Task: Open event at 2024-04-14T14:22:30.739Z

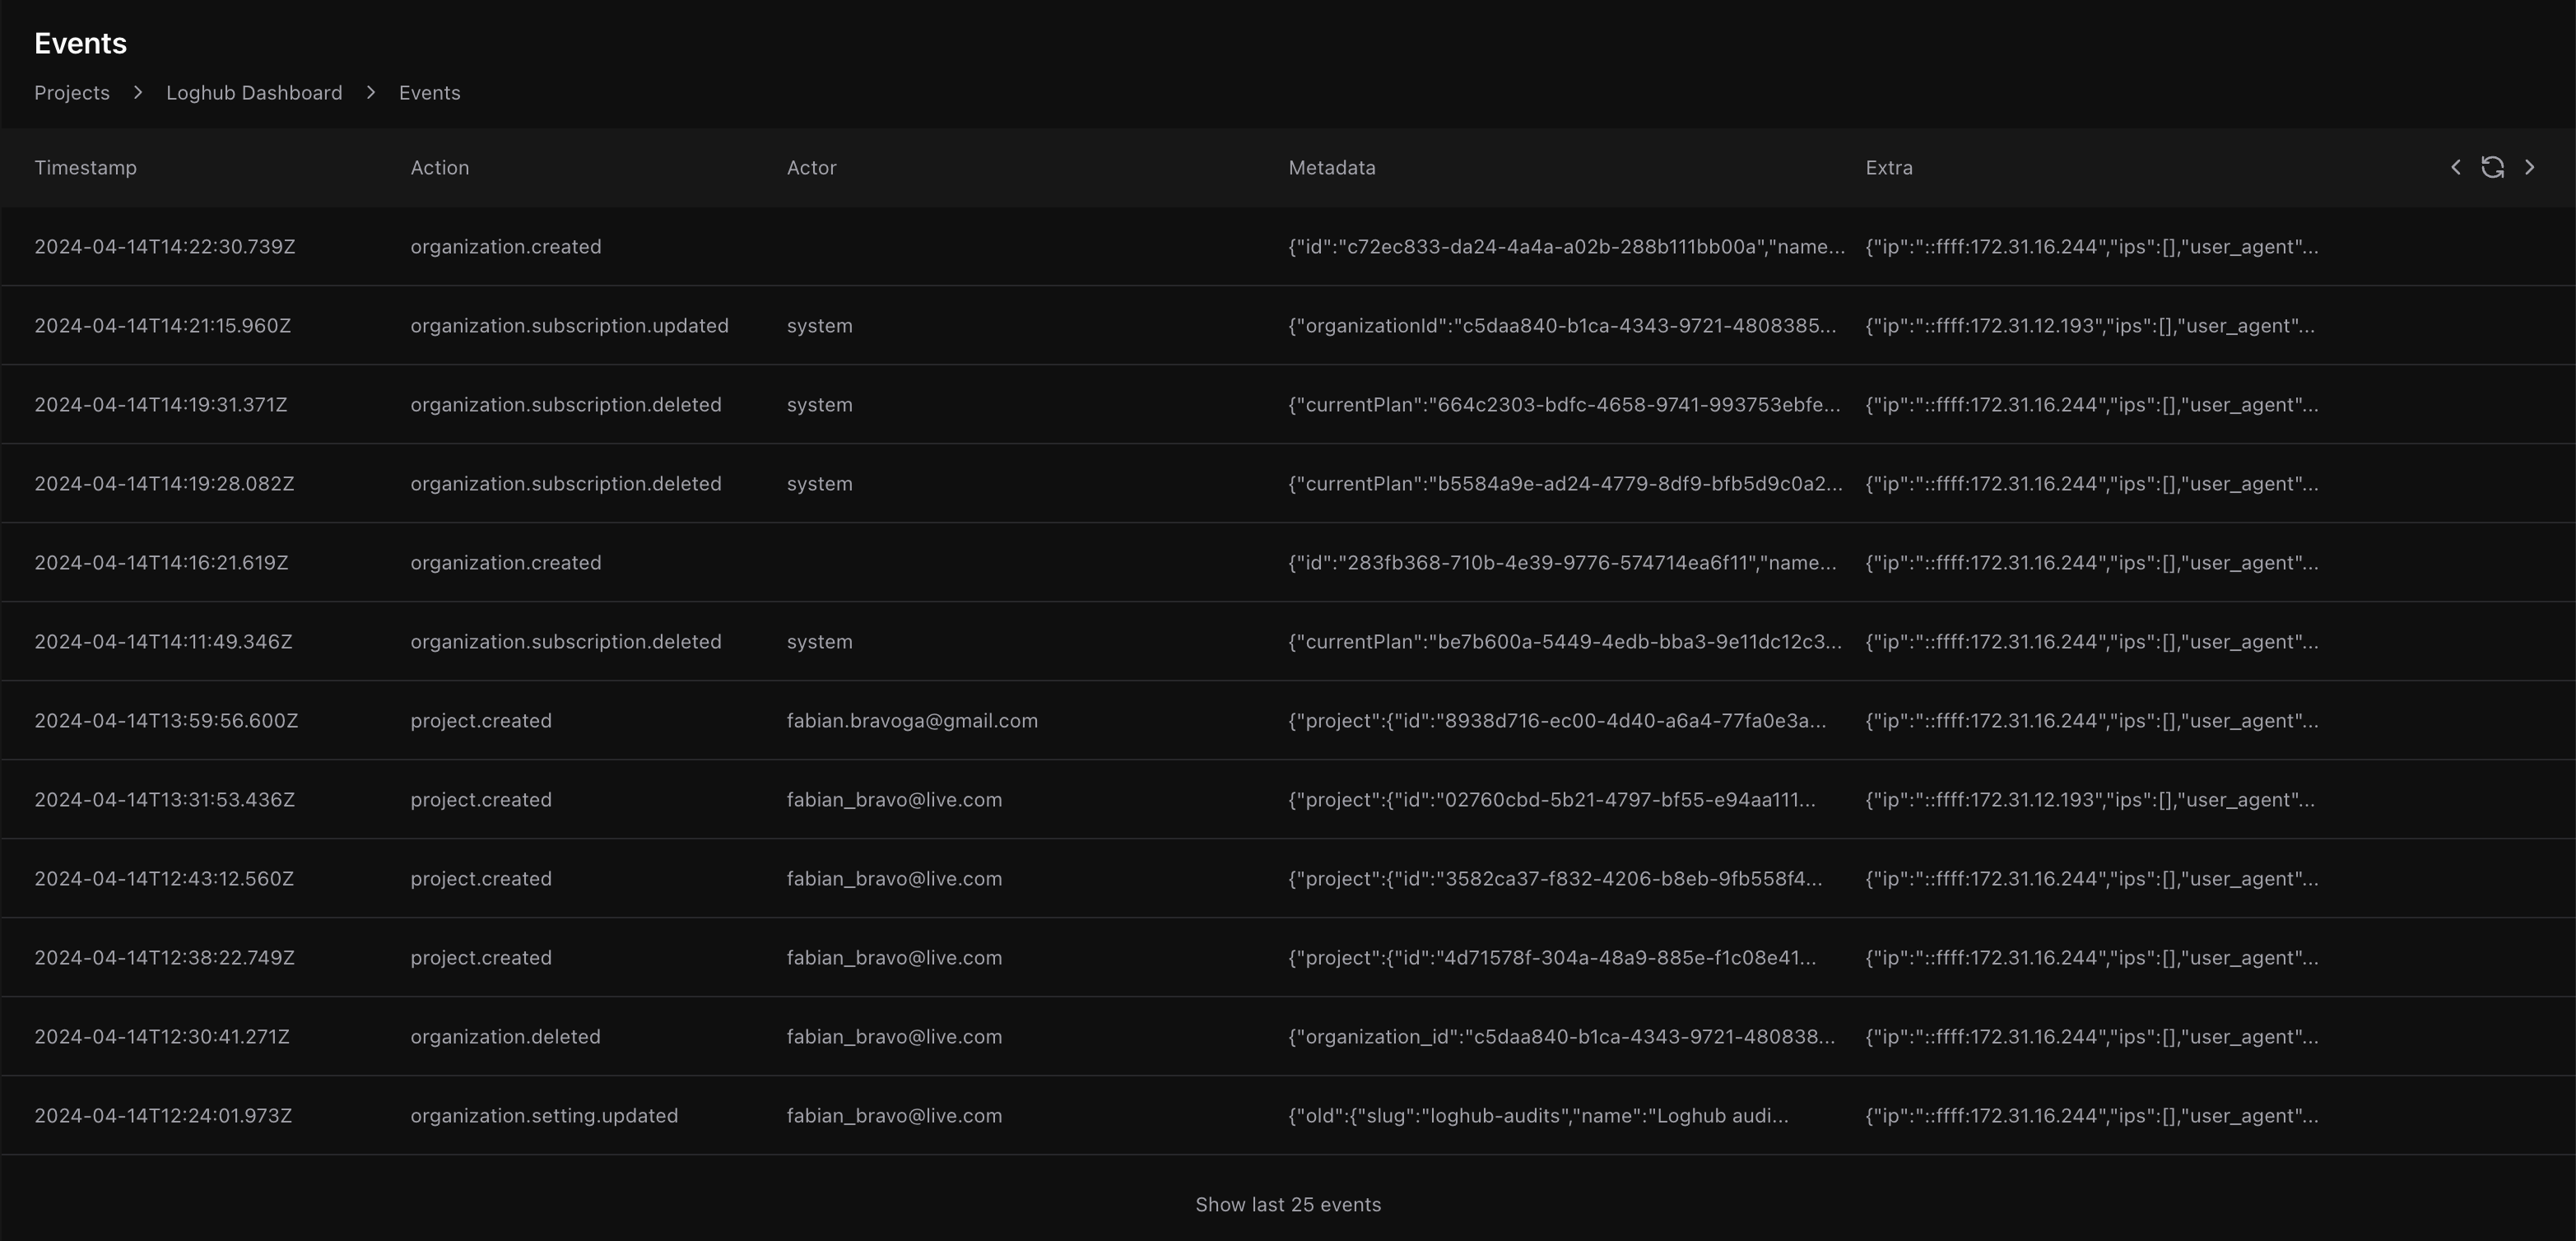Action: (164, 247)
